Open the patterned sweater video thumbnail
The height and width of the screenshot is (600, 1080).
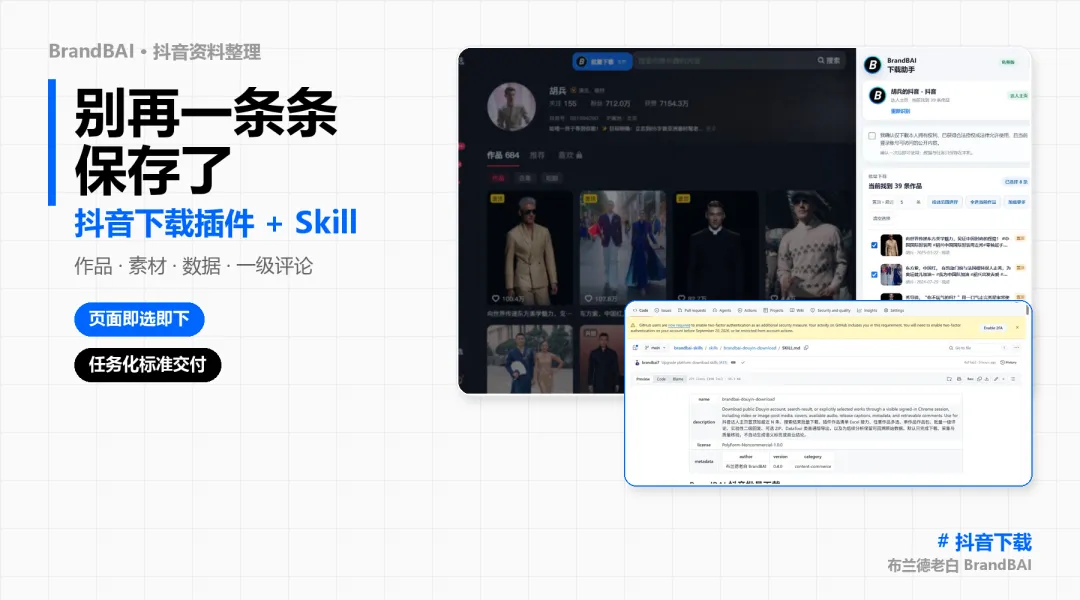coord(809,248)
